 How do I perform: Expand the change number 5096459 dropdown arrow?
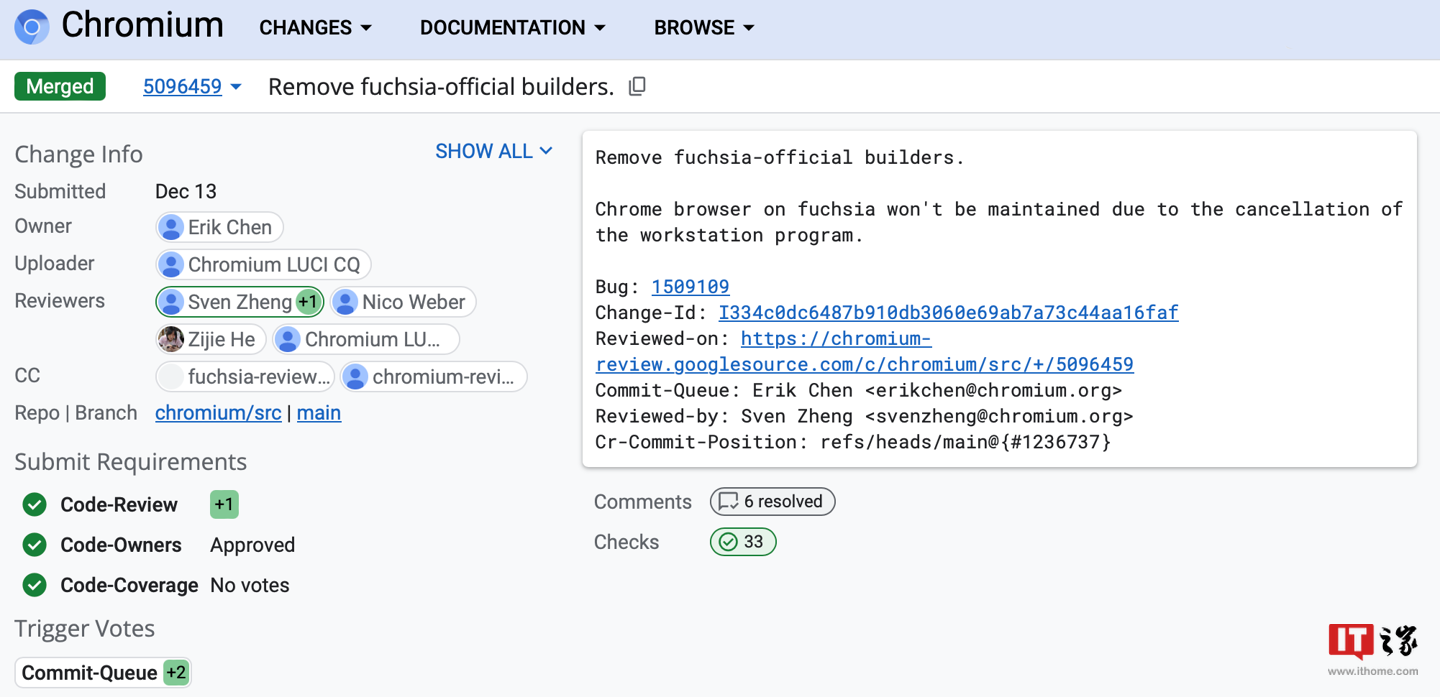click(236, 87)
